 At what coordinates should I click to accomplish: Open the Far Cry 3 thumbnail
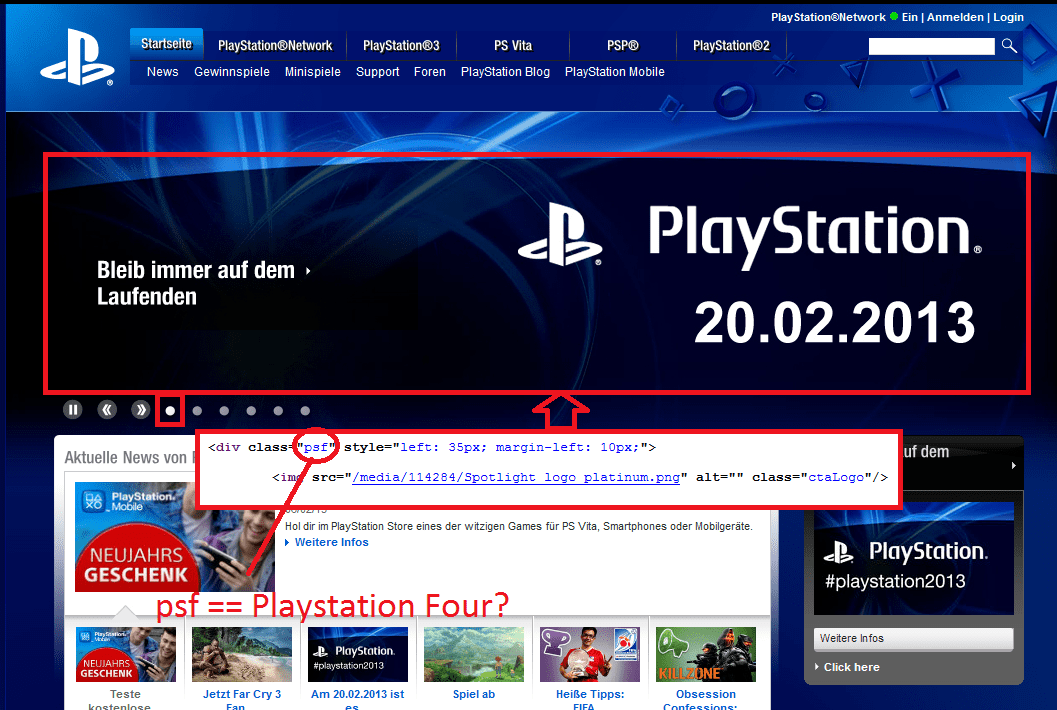pyautogui.click(x=242, y=654)
